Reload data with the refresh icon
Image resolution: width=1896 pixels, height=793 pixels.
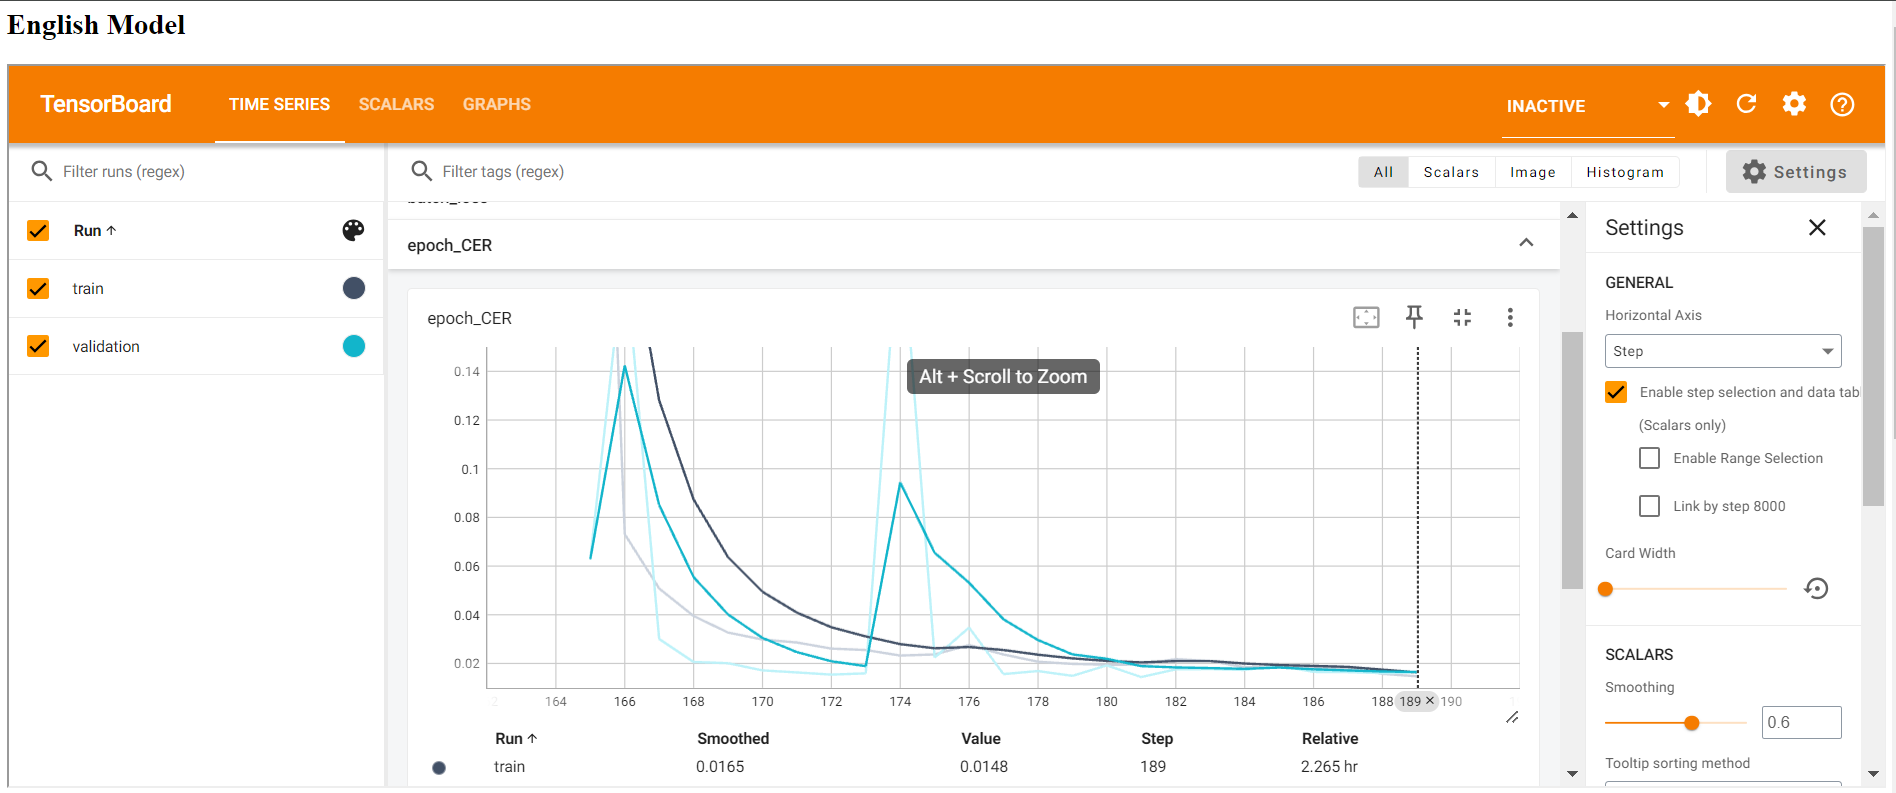click(1746, 104)
